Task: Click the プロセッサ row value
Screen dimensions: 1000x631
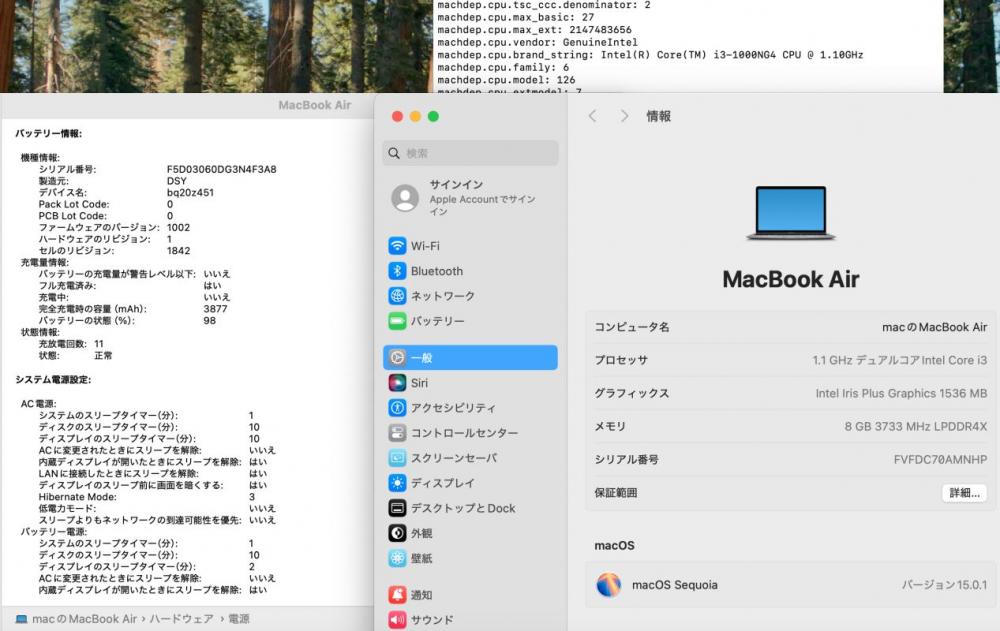Action: click(x=899, y=360)
